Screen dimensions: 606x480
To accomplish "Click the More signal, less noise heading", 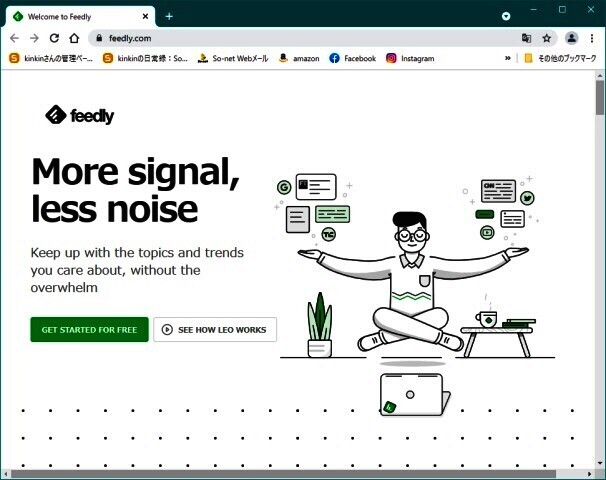I will 135,190.
